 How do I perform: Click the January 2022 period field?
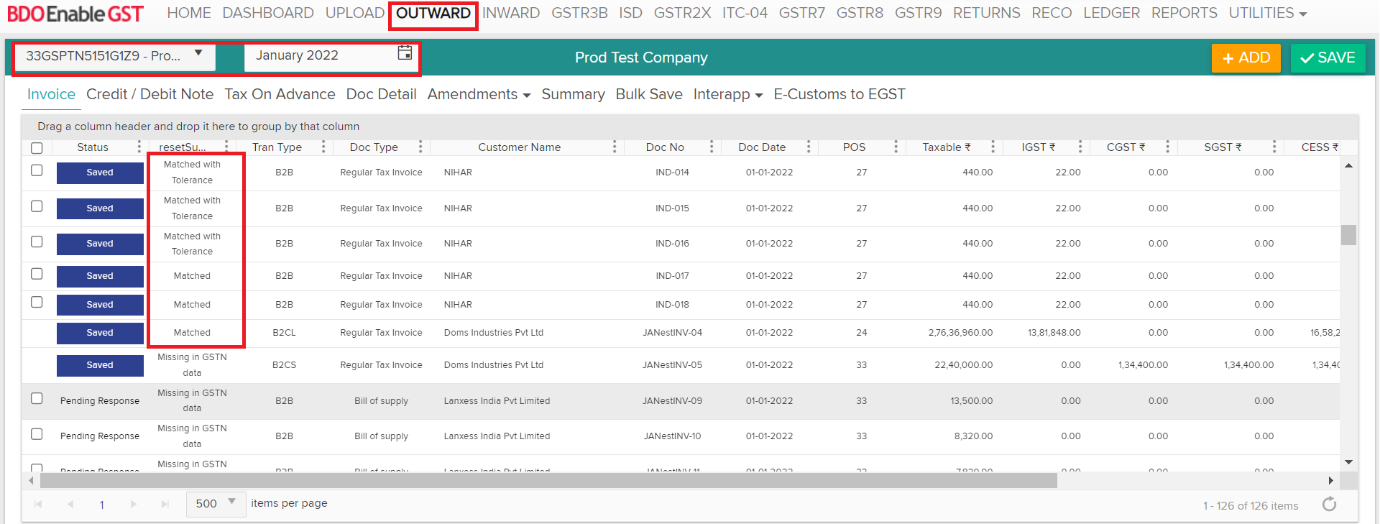point(320,56)
